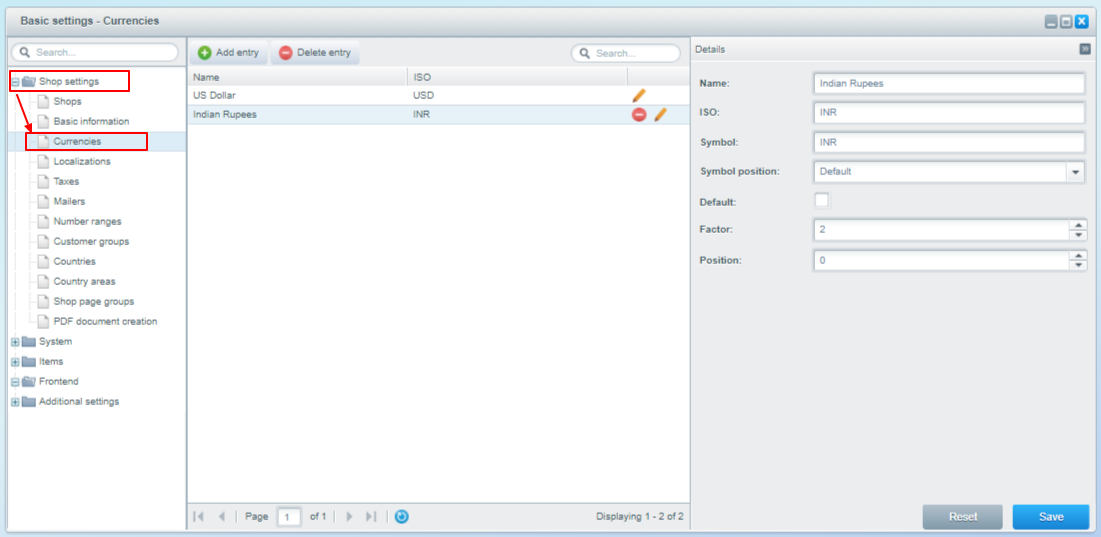Increase the Factor value
This screenshot has width=1101, height=537.
point(1078,225)
